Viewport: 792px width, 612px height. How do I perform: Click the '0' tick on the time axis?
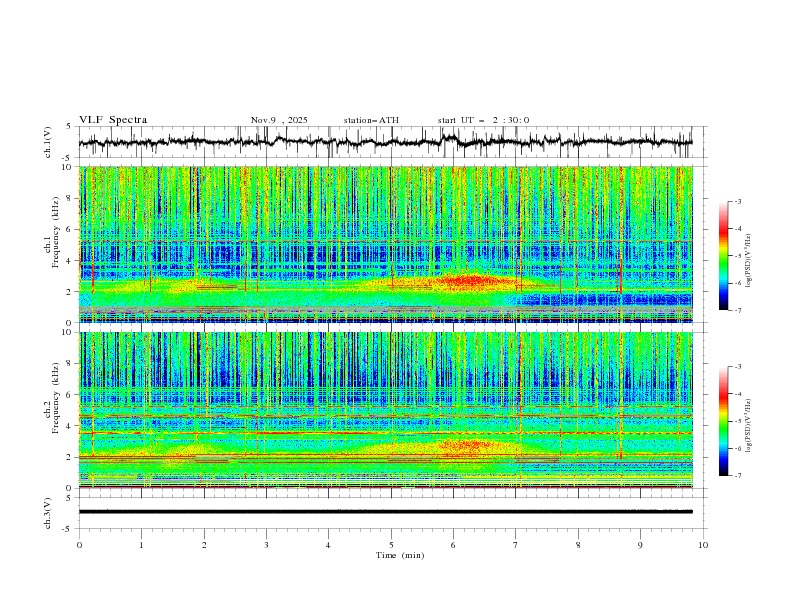tap(79, 545)
